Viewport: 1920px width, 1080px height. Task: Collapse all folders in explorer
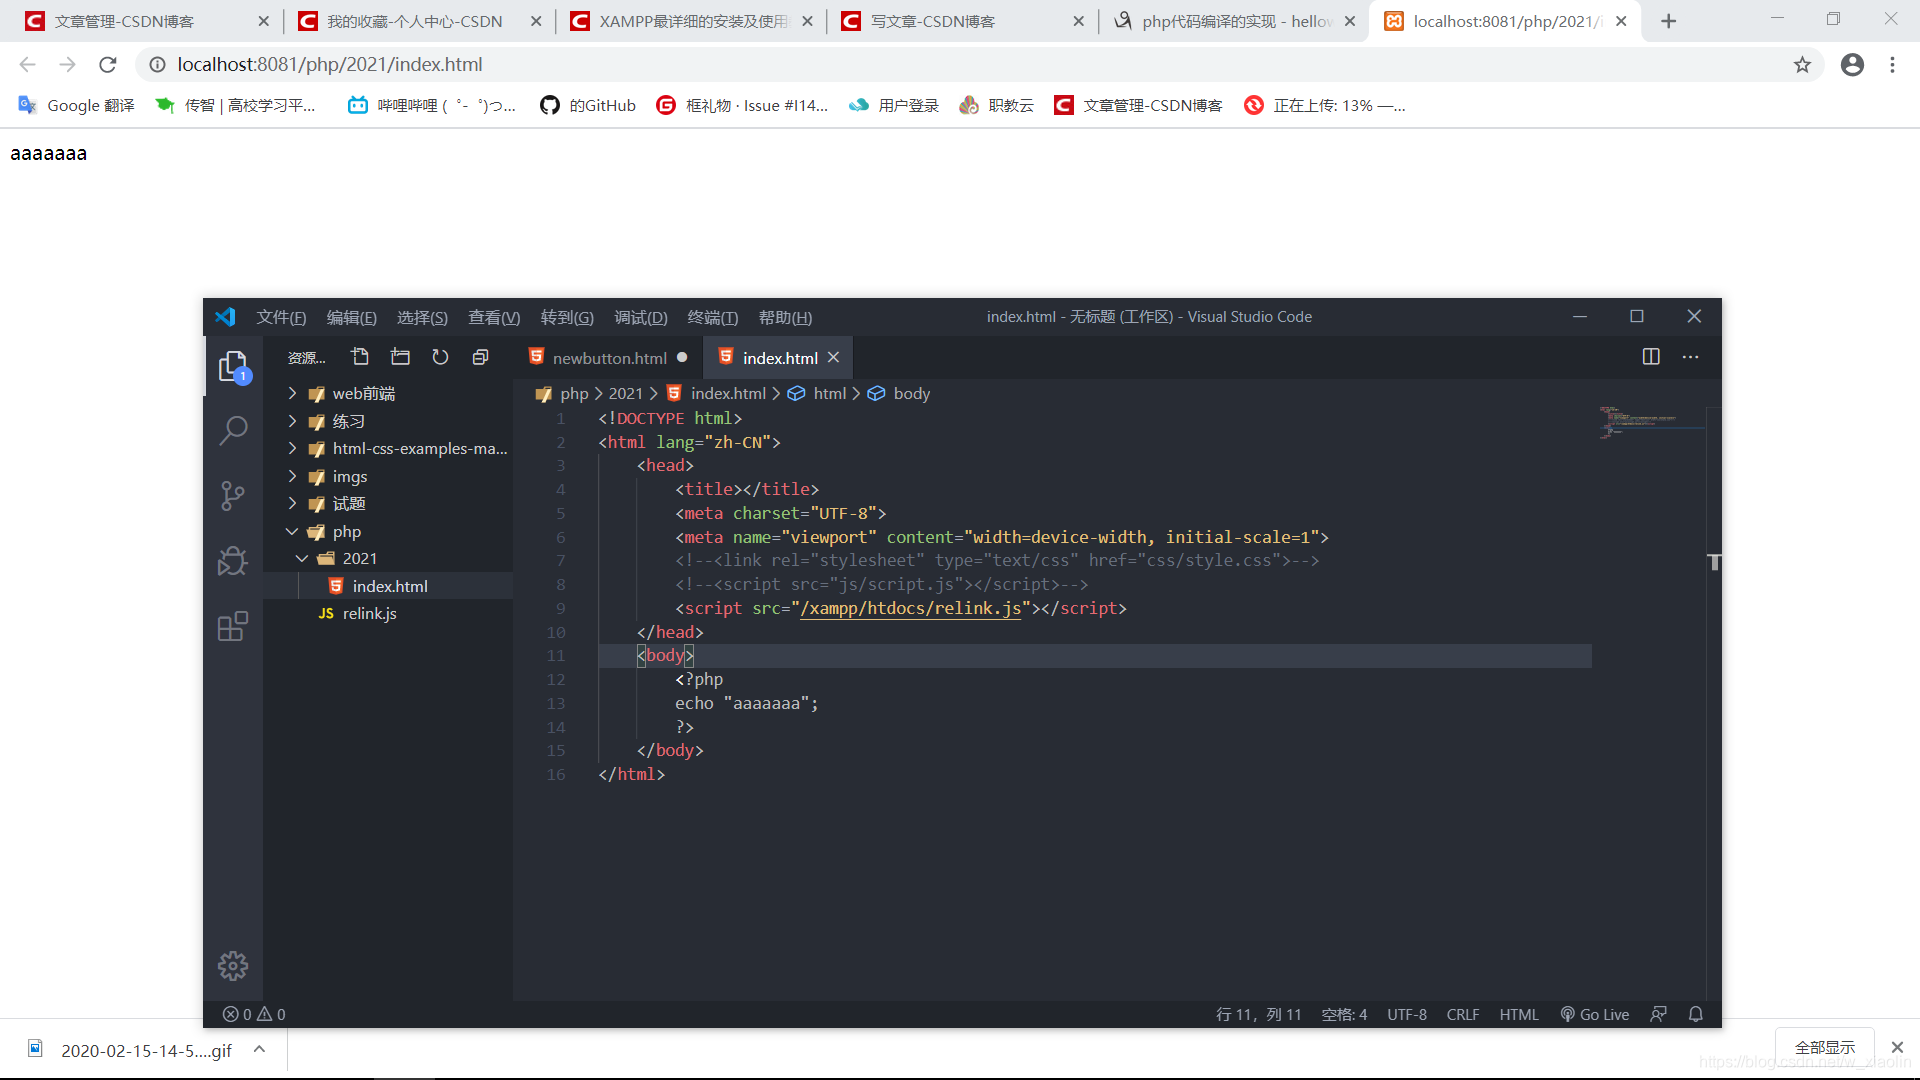480,357
